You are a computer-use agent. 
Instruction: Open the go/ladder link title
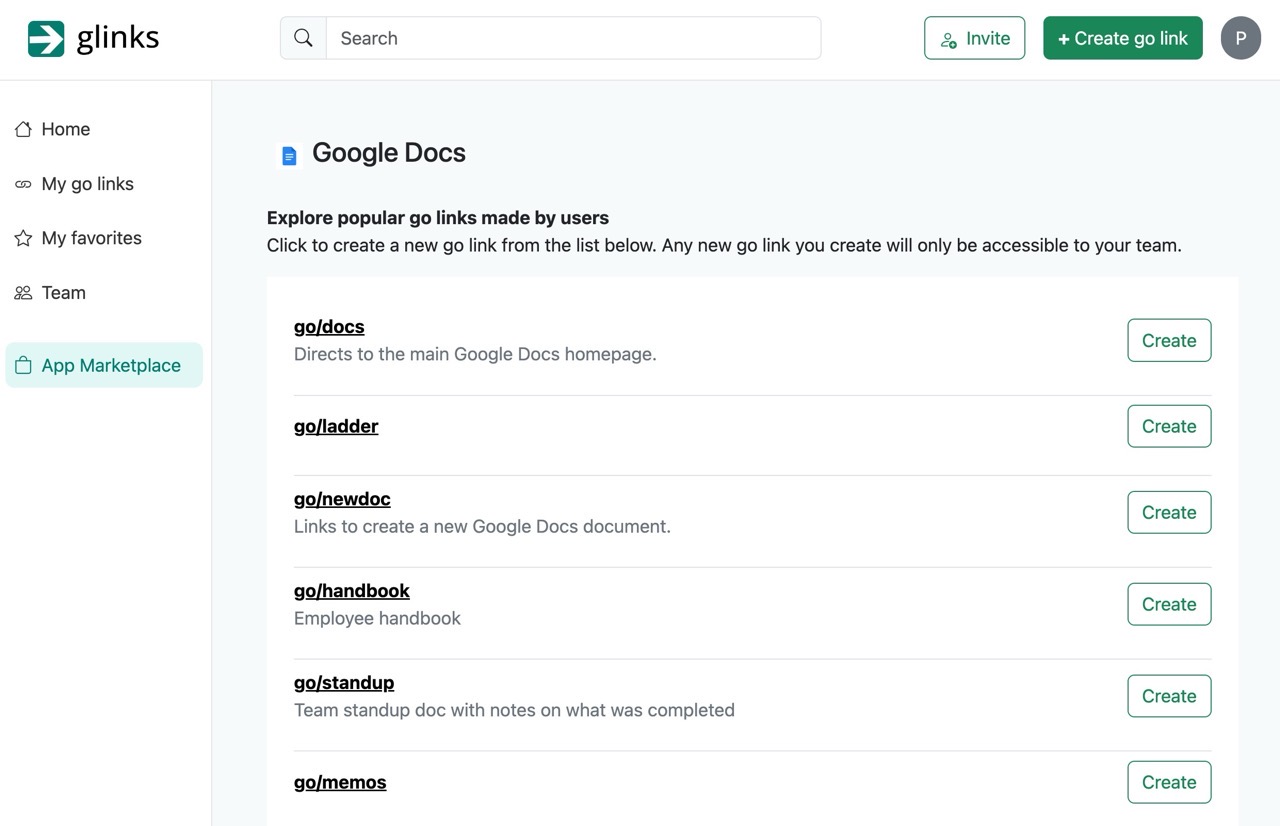coord(336,426)
